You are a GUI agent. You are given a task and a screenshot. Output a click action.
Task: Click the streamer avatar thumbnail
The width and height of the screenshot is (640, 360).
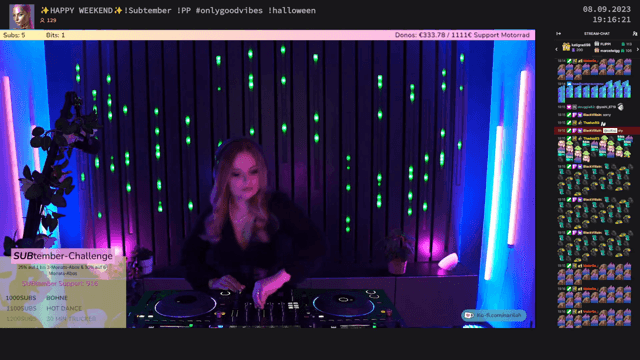click(22, 16)
